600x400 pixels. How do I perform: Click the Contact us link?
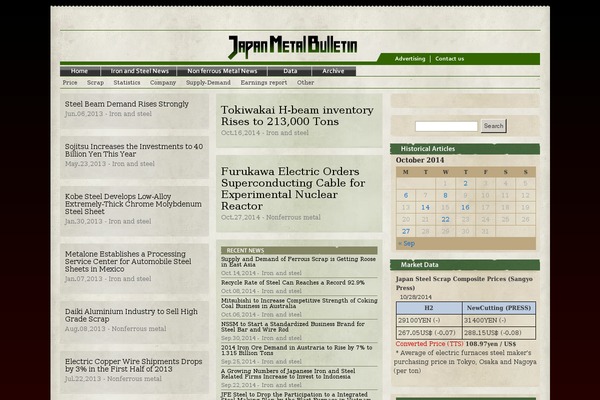coord(450,59)
